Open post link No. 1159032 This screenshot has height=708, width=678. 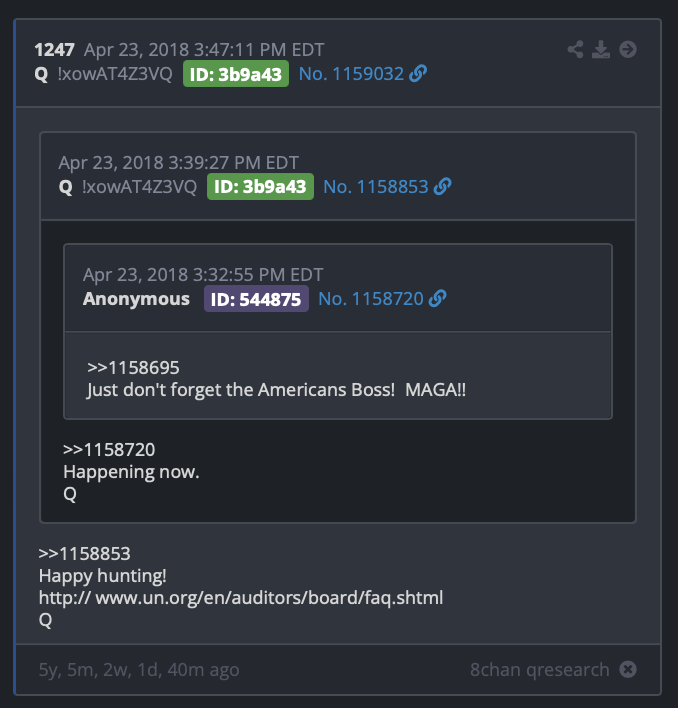pyautogui.click(x=351, y=74)
